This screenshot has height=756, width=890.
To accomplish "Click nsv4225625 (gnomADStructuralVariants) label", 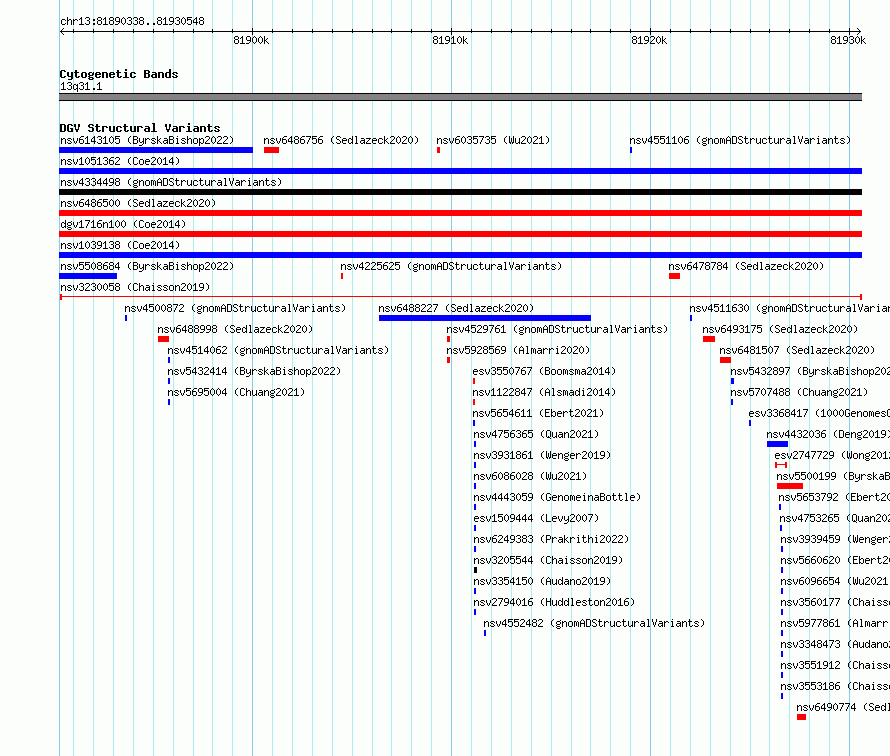I will click(451, 266).
